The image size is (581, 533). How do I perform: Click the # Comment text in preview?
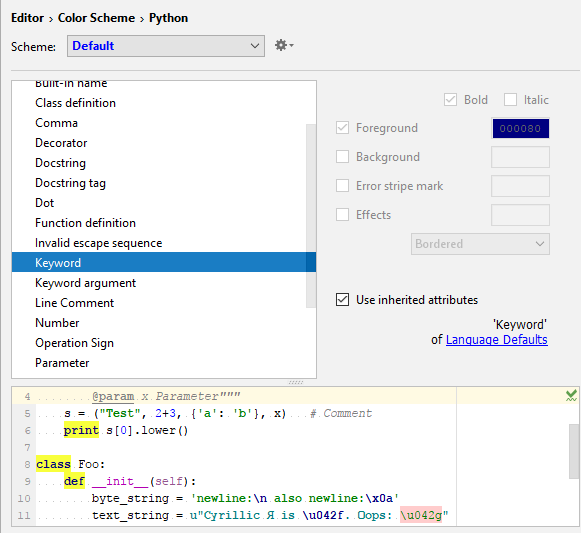click(341, 413)
